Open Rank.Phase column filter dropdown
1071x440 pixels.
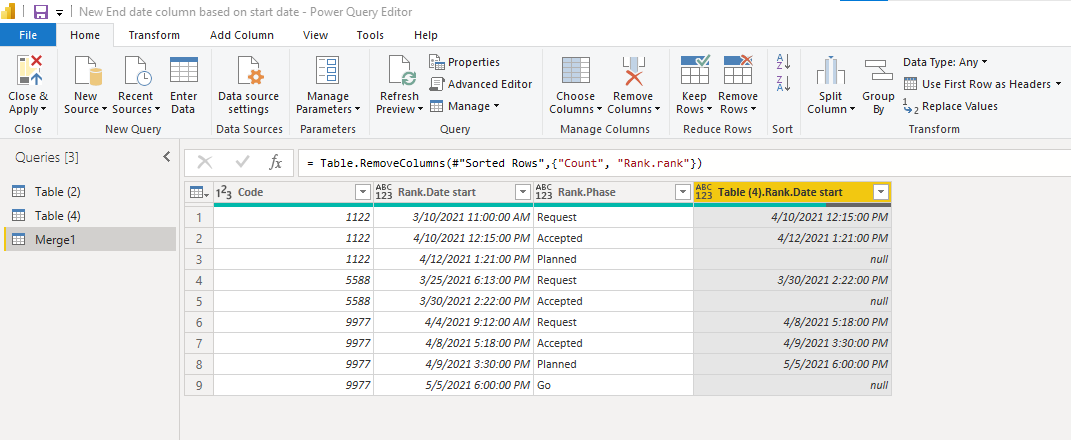682,193
